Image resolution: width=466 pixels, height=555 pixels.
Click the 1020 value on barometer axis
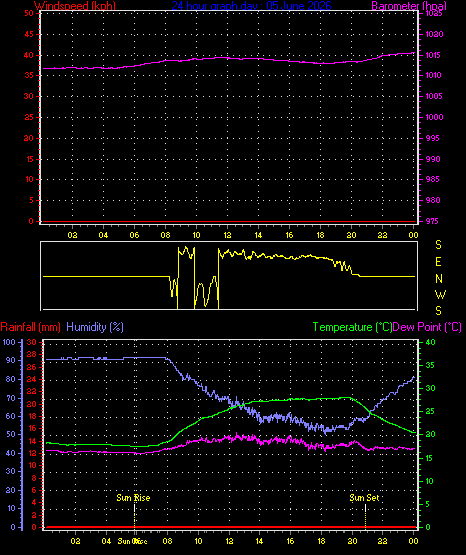434,34
